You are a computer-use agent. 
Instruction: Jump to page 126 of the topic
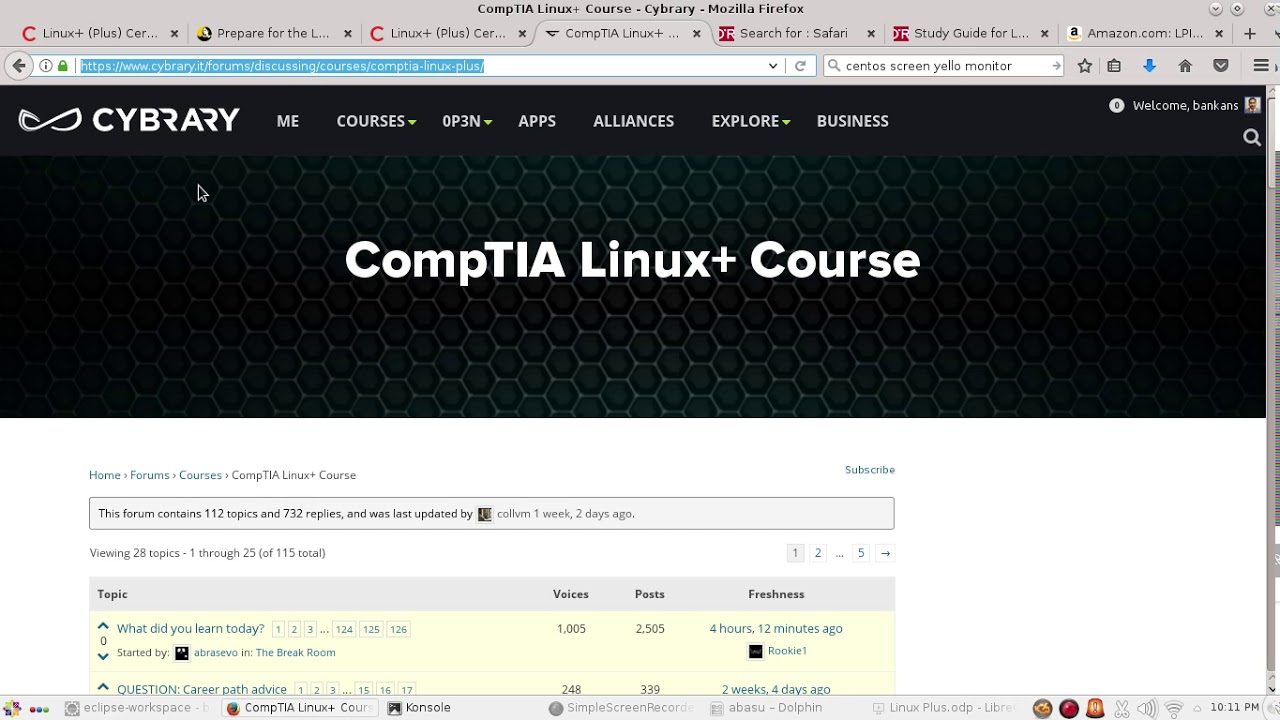point(398,629)
